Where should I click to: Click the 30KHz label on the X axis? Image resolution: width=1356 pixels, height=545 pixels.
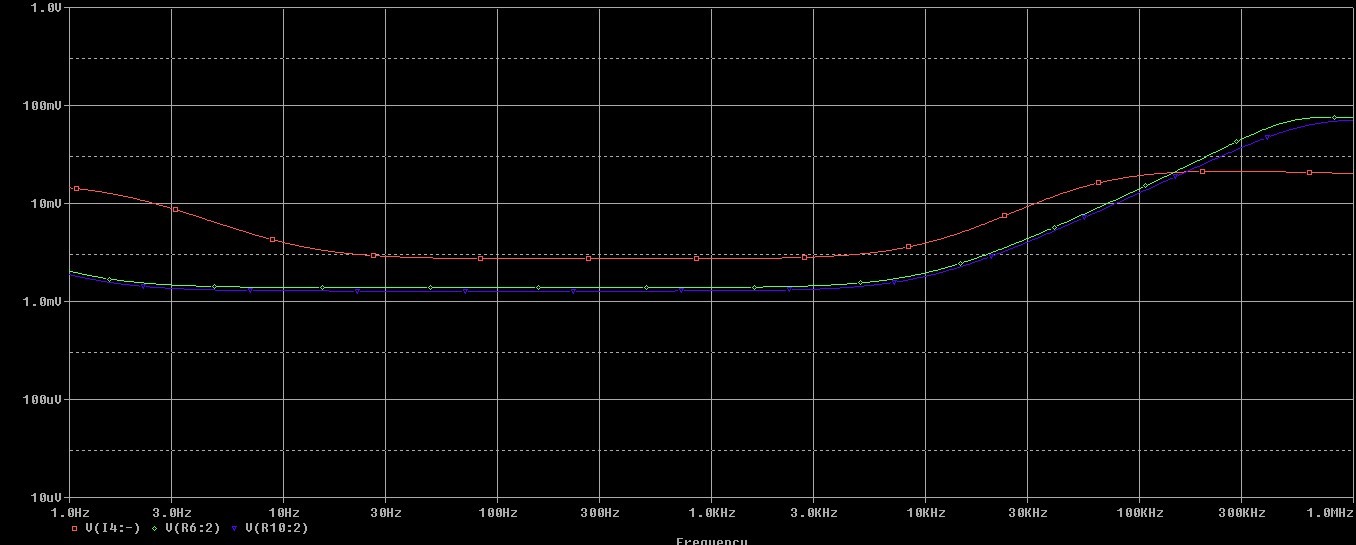(x=1027, y=513)
